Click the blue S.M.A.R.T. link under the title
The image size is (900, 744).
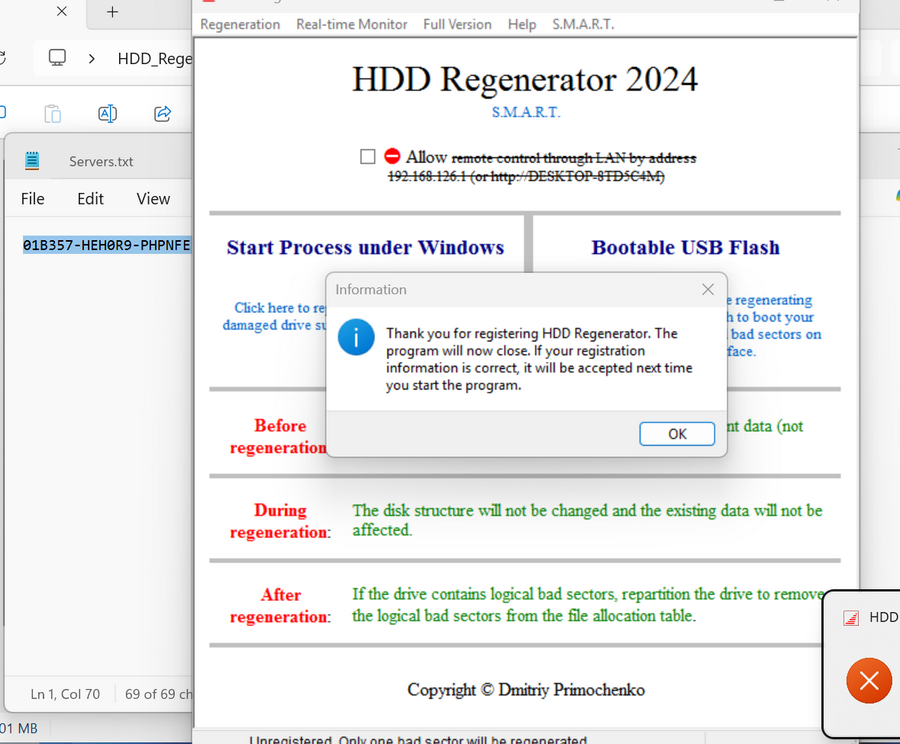click(x=525, y=112)
